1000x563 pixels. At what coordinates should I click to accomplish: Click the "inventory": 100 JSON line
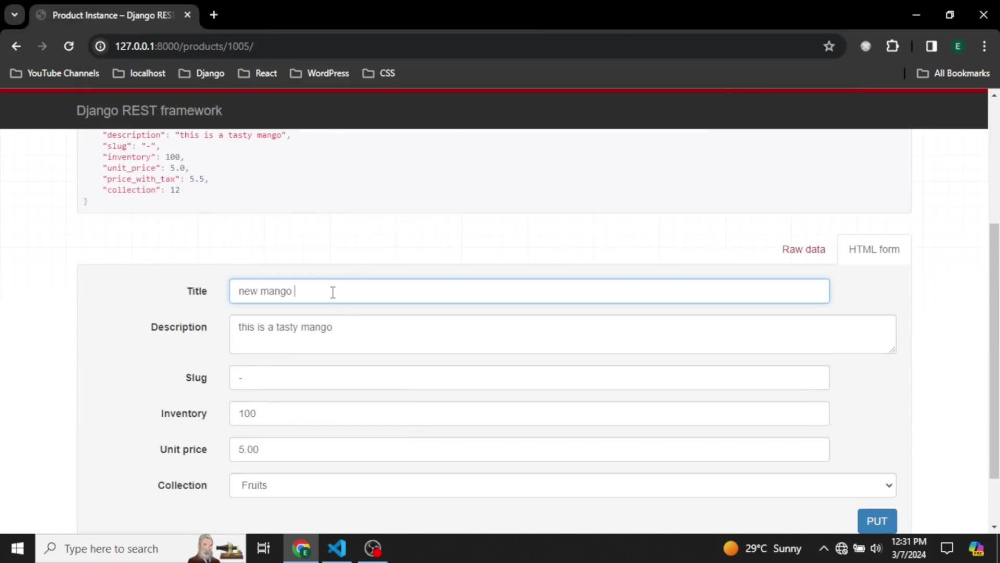pyautogui.click(x=143, y=157)
